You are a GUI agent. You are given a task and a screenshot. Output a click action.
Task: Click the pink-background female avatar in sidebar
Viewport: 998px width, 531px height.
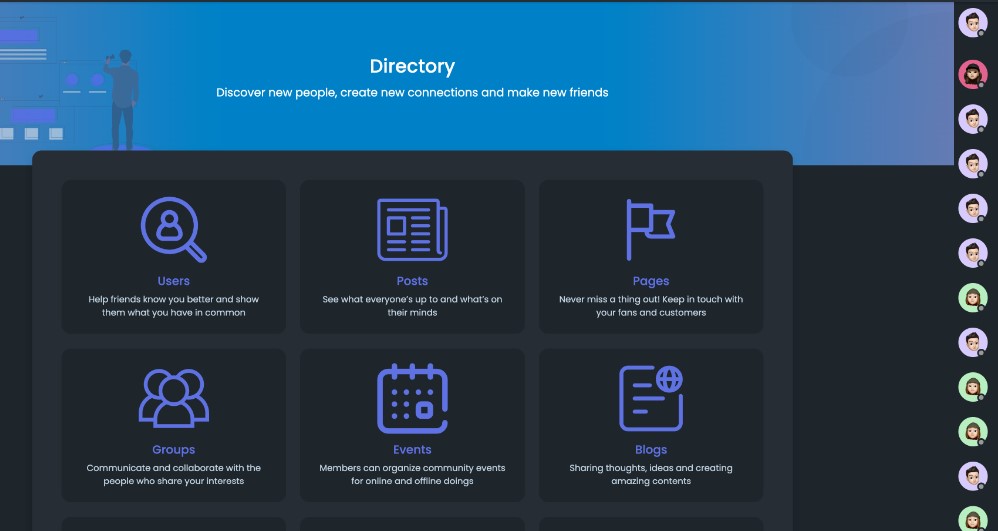point(972,75)
